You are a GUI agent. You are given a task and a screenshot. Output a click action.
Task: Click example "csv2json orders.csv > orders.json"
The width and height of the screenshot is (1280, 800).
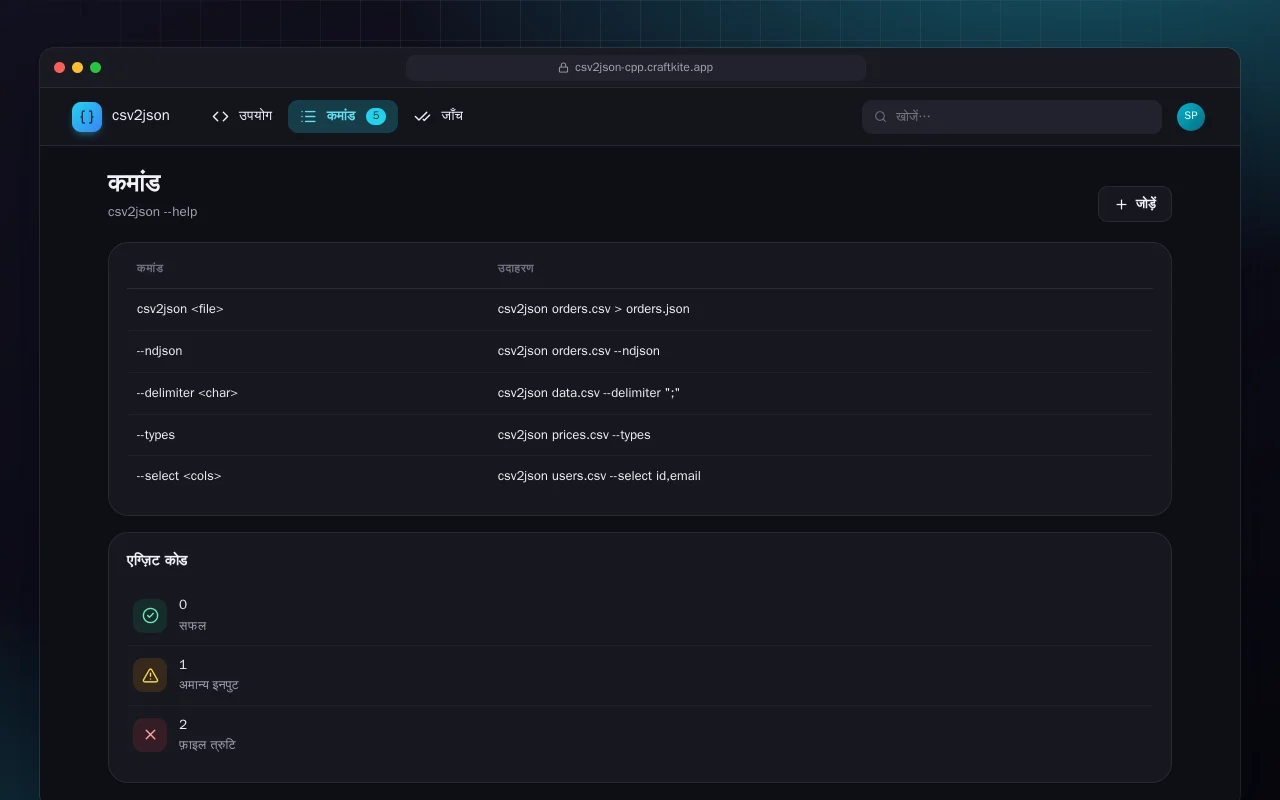(594, 309)
